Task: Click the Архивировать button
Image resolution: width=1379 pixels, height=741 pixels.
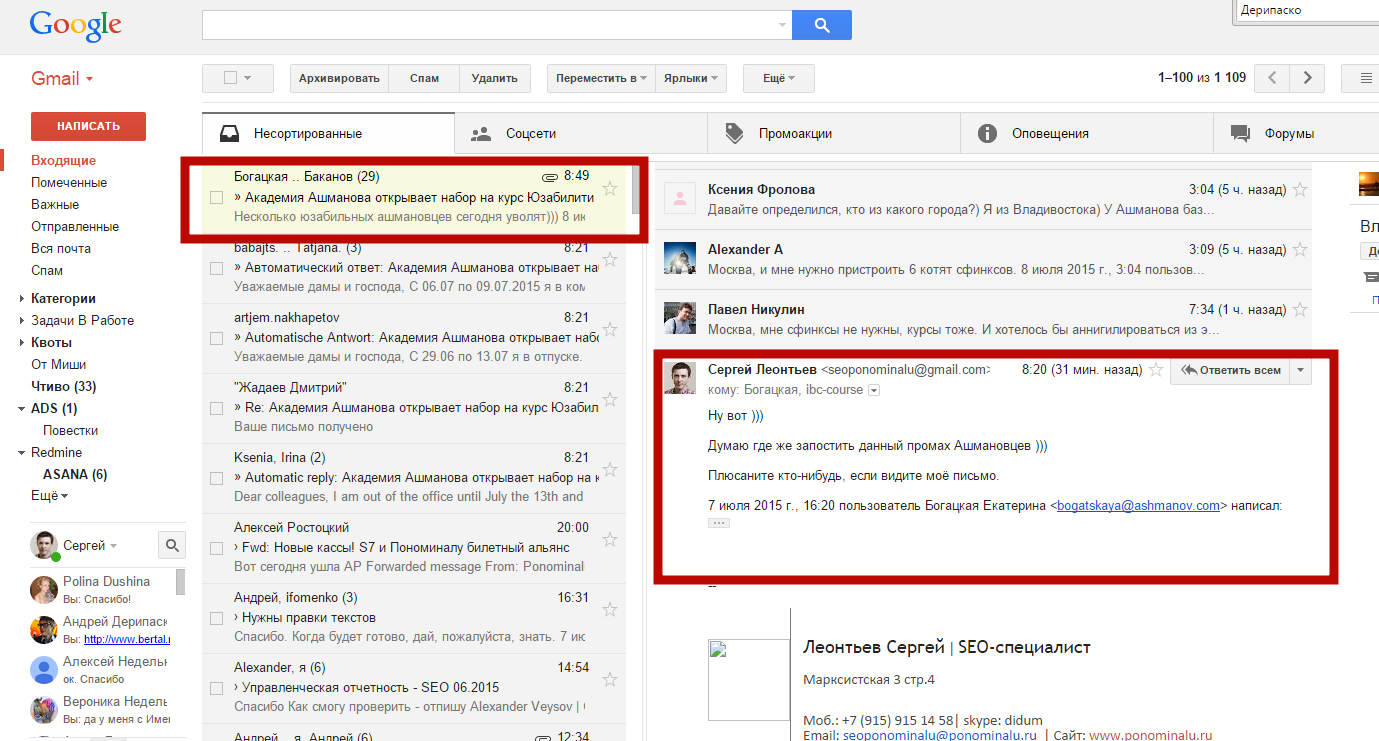Action: 339,78
